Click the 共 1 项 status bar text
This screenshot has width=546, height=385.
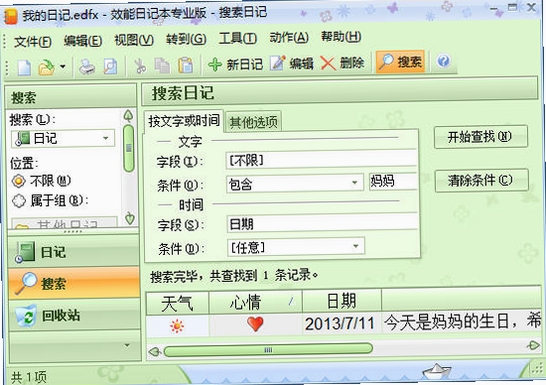click(x=29, y=377)
